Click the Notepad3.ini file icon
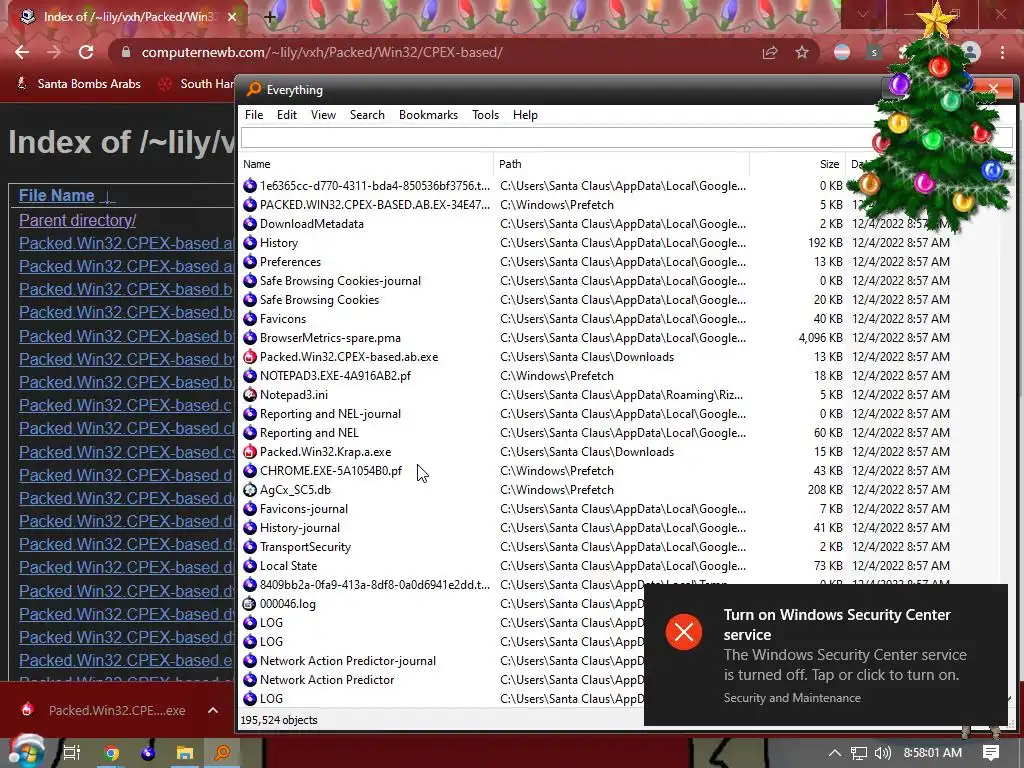This screenshot has width=1024, height=768. [x=249, y=394]
